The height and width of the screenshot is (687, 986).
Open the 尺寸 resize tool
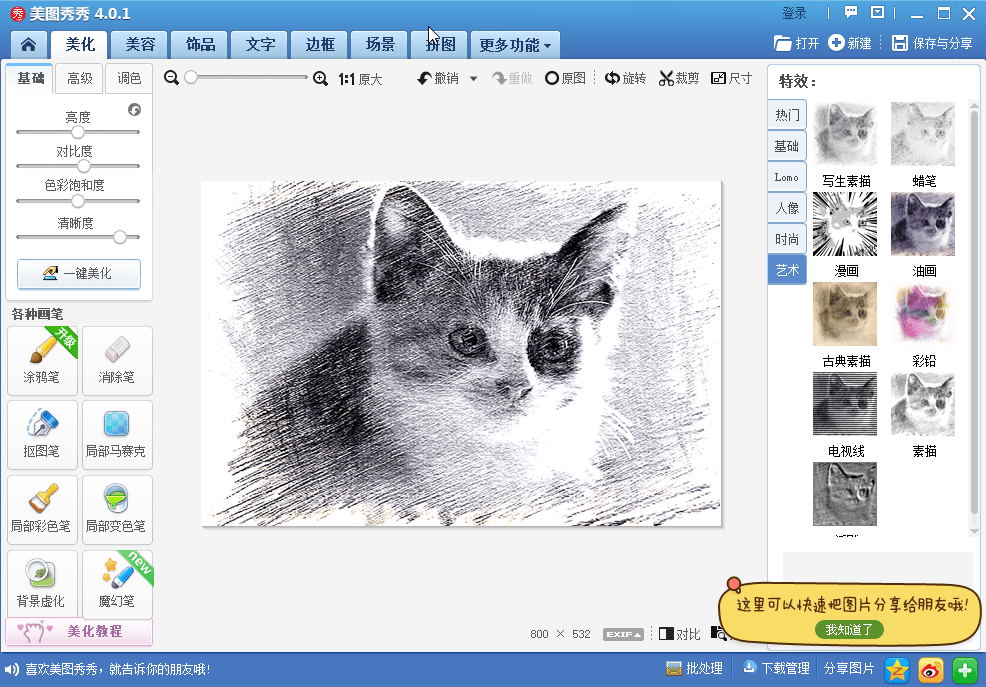731,78
